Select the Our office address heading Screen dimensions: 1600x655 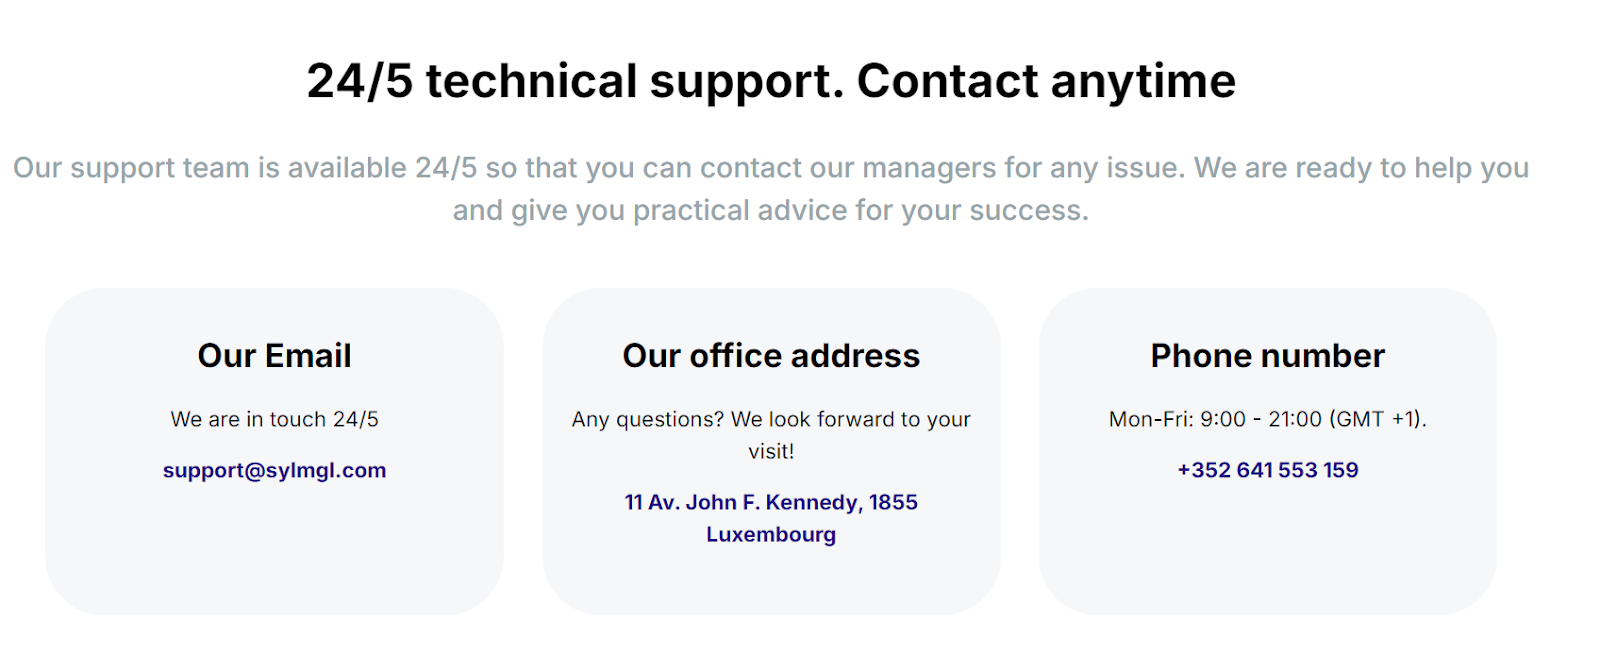point(771,356)
